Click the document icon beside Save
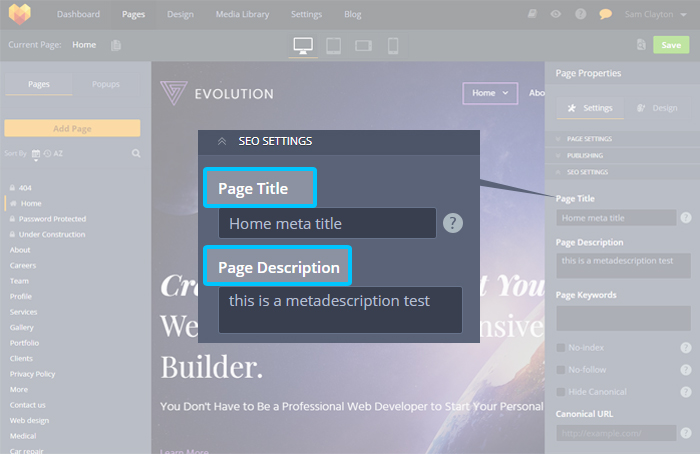The height and width of the screenshot is (454, 700). [641, 45]
